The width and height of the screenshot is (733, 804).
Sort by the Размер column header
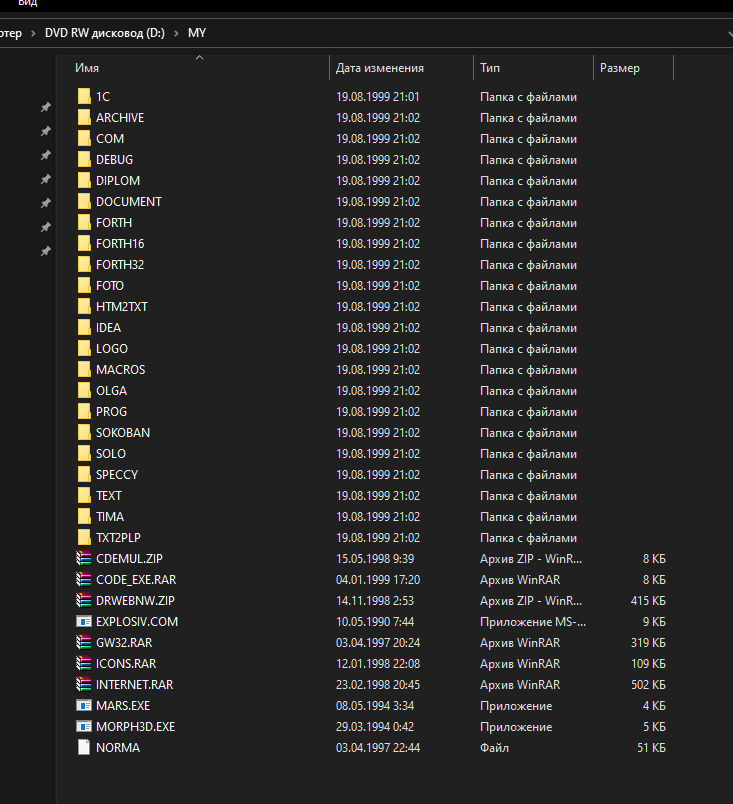pyautogui.click(x=620, y=68)
